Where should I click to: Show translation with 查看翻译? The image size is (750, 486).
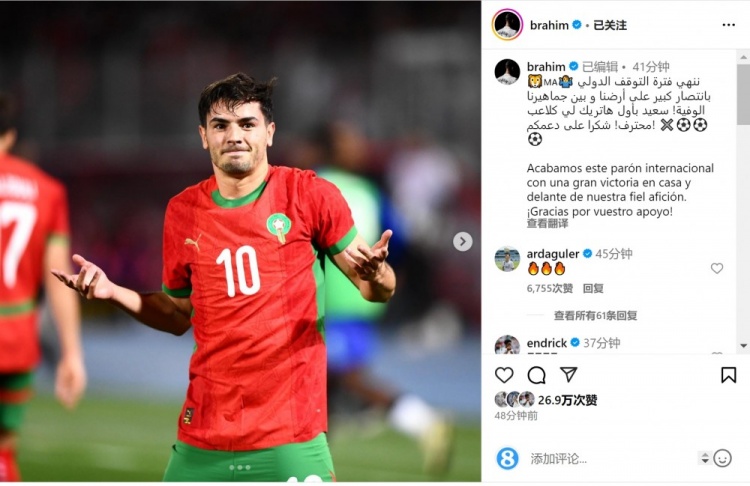pos(548,223)
